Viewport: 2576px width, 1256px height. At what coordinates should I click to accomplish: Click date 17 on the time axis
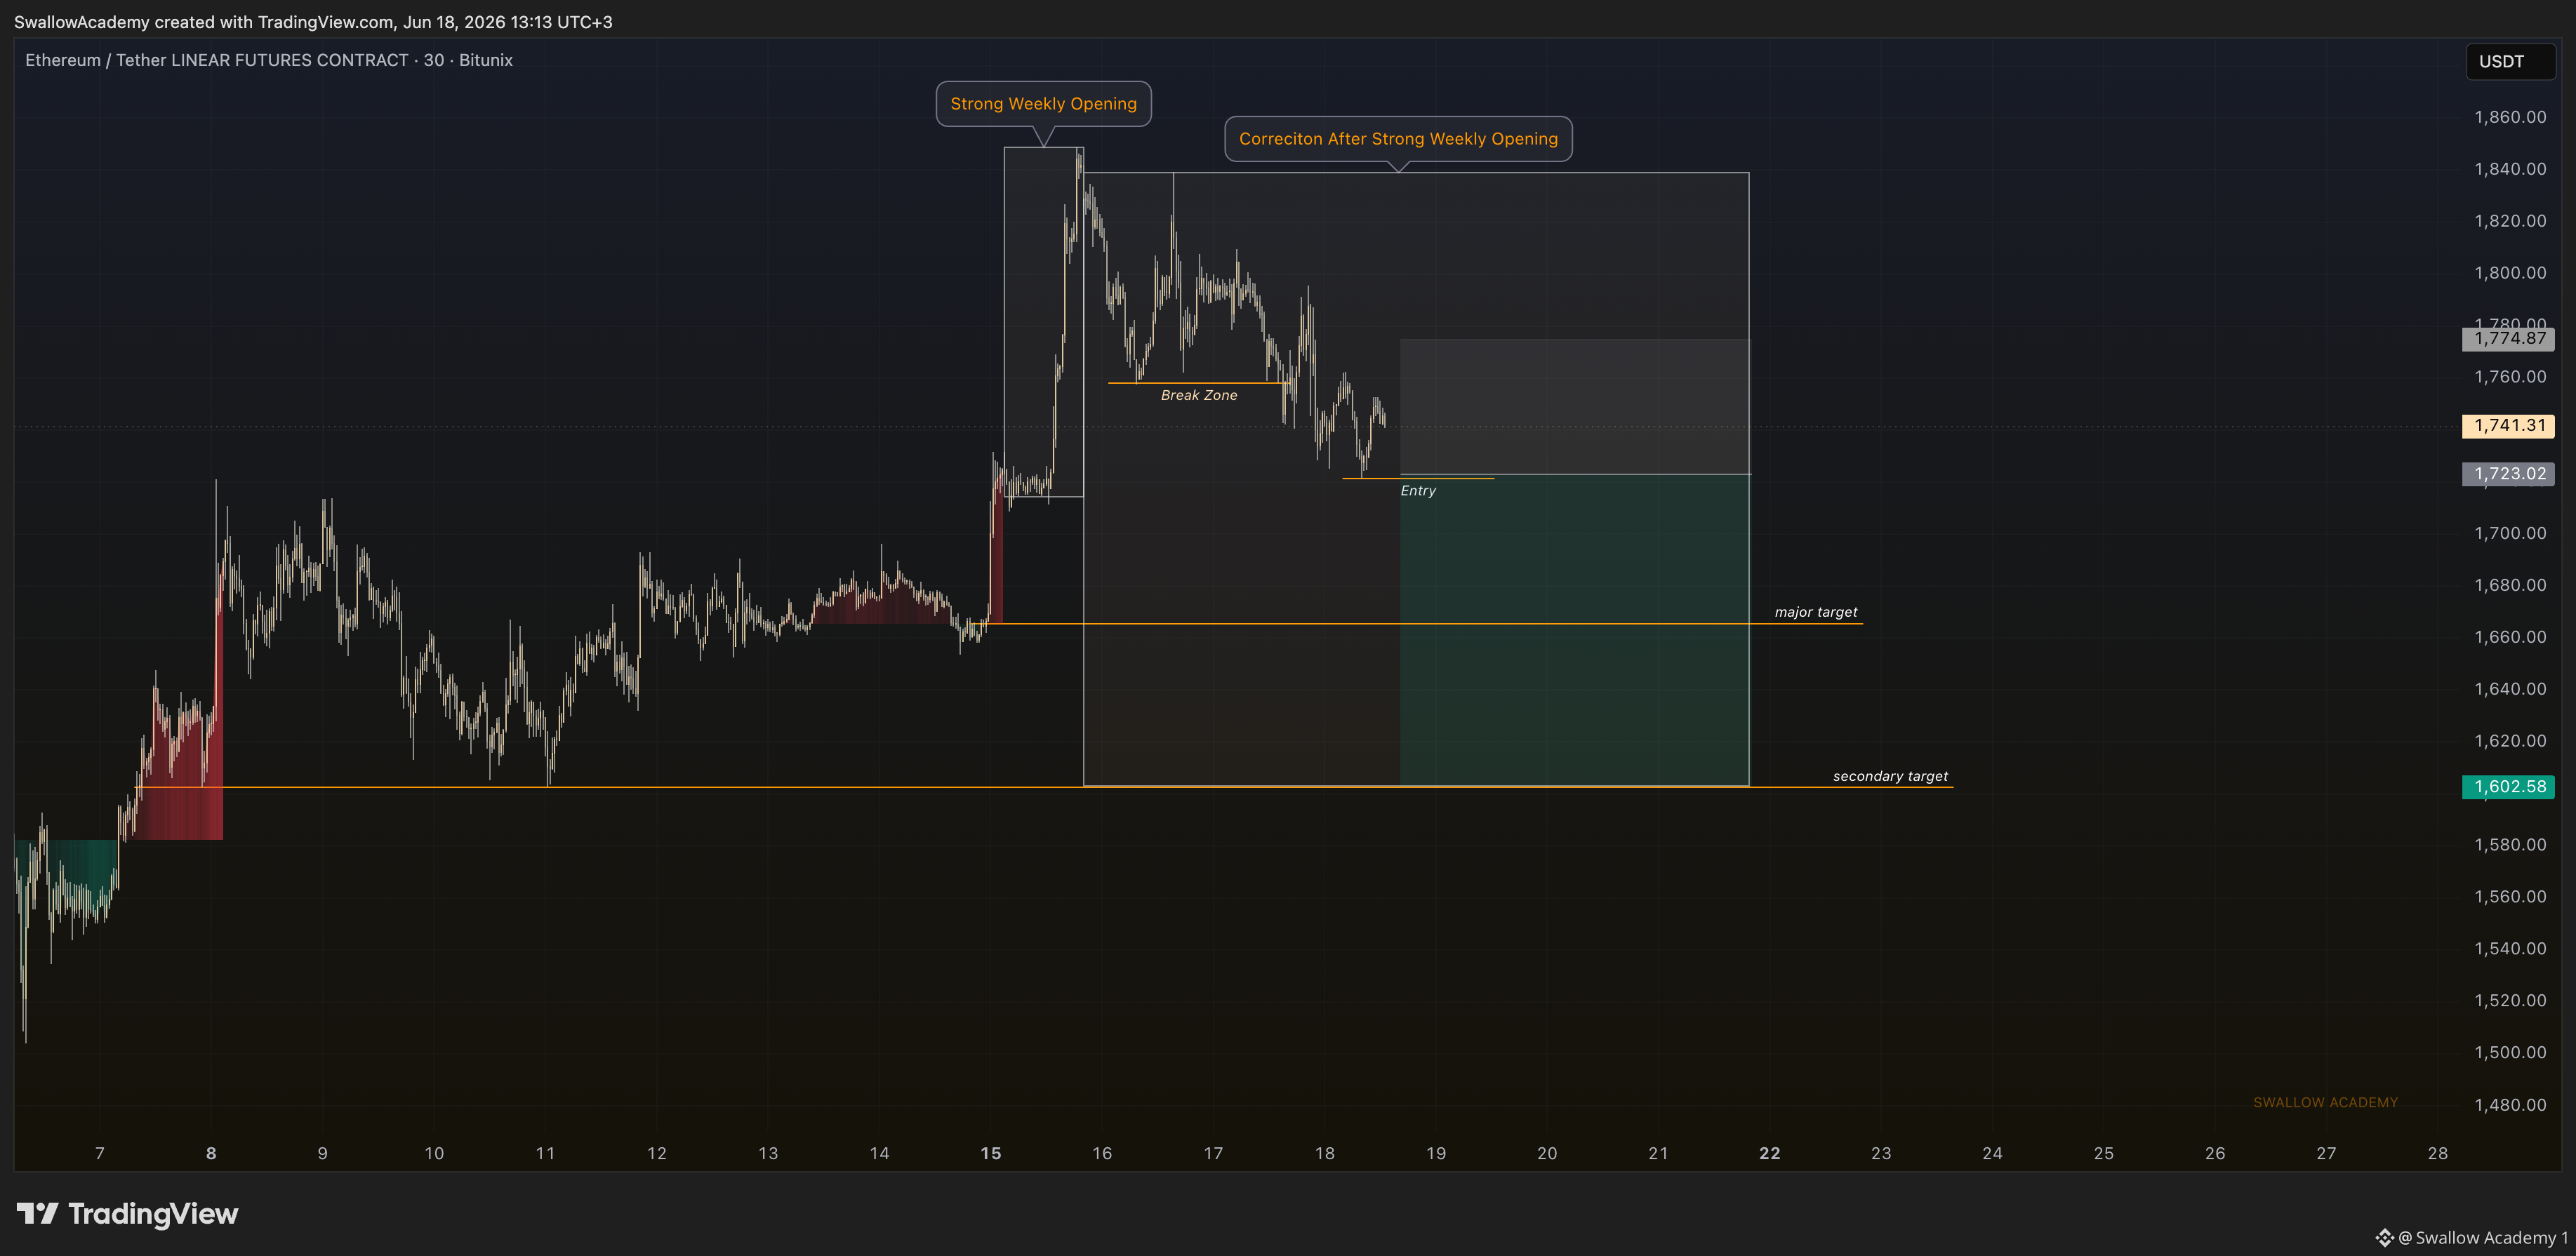1213,1154
